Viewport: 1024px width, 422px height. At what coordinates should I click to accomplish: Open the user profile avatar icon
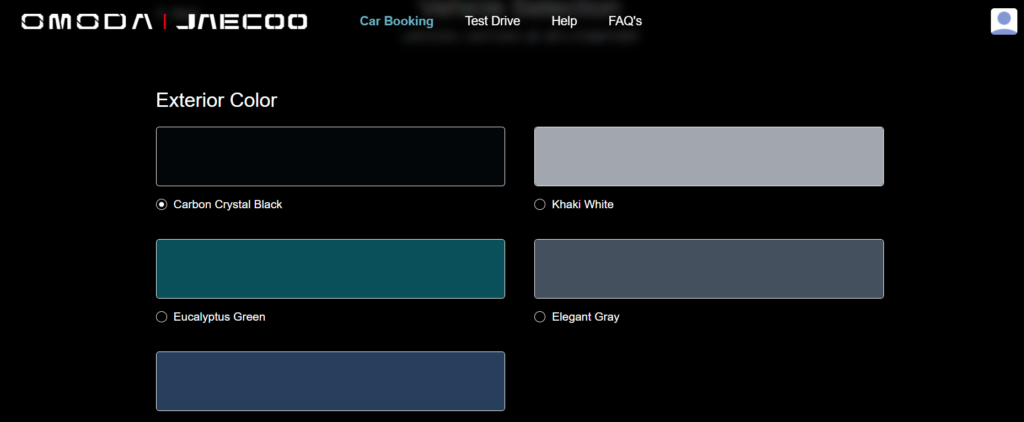1003,21
